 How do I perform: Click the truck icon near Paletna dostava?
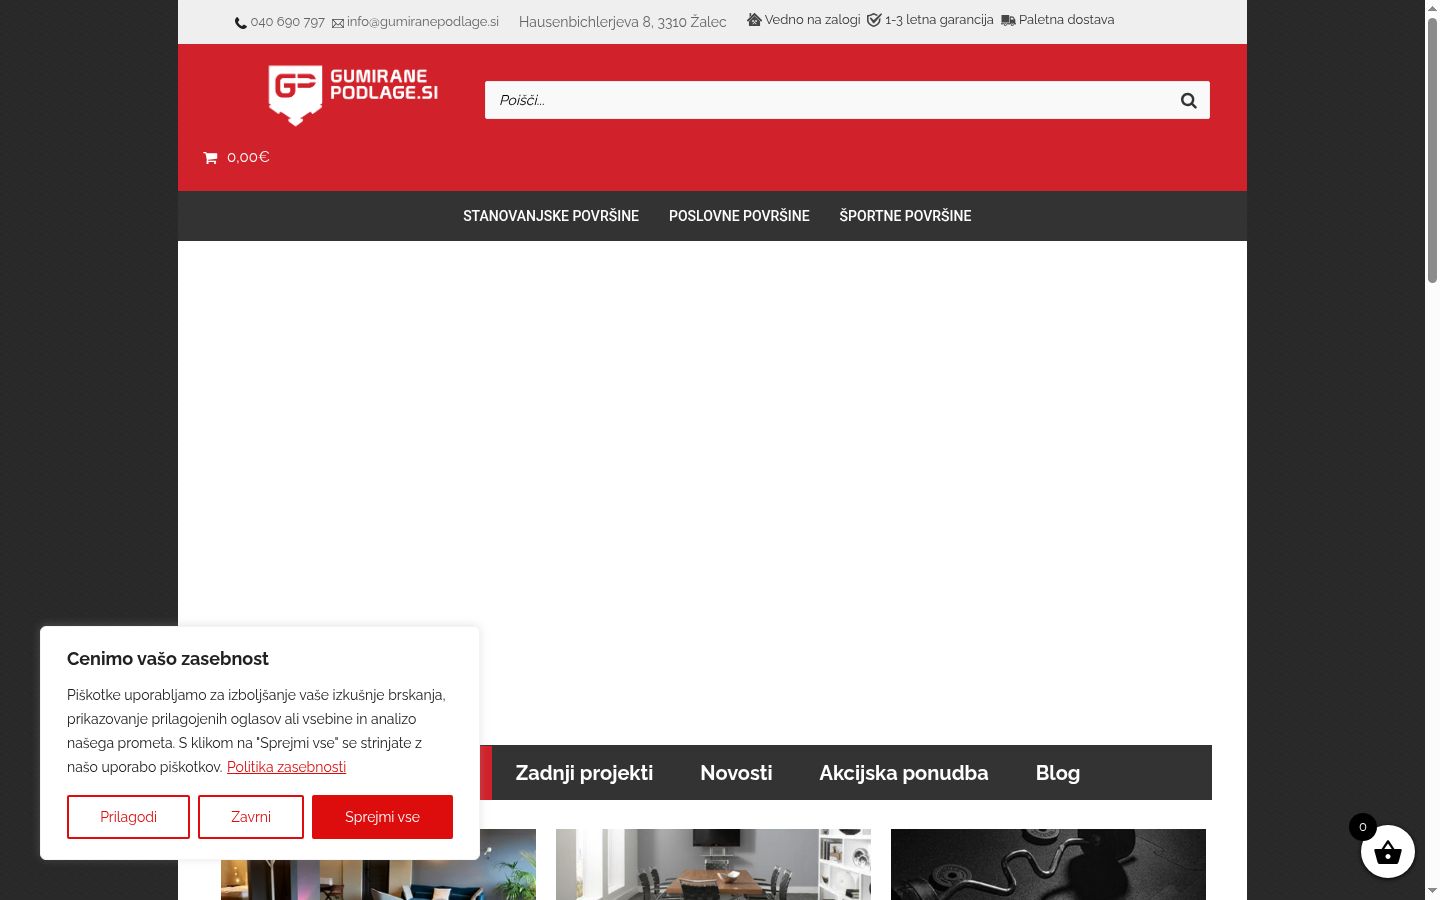[x=1008, y=20]
